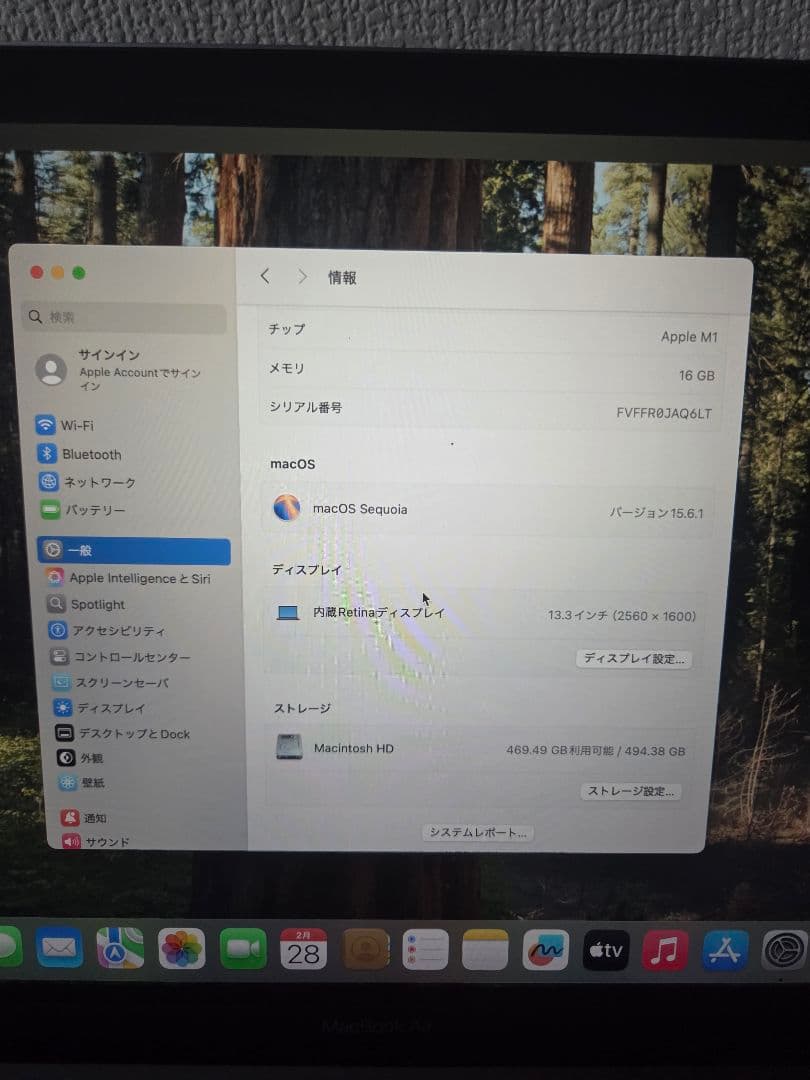Click the Apple M1 chip value
810x1080 pixels.
tap(689, 337)
